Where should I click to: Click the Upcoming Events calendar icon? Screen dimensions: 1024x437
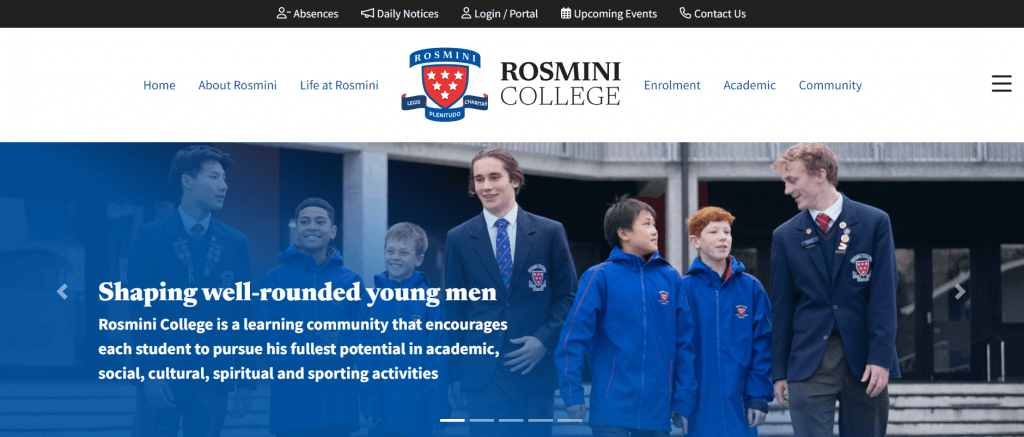tap(566, 13)
